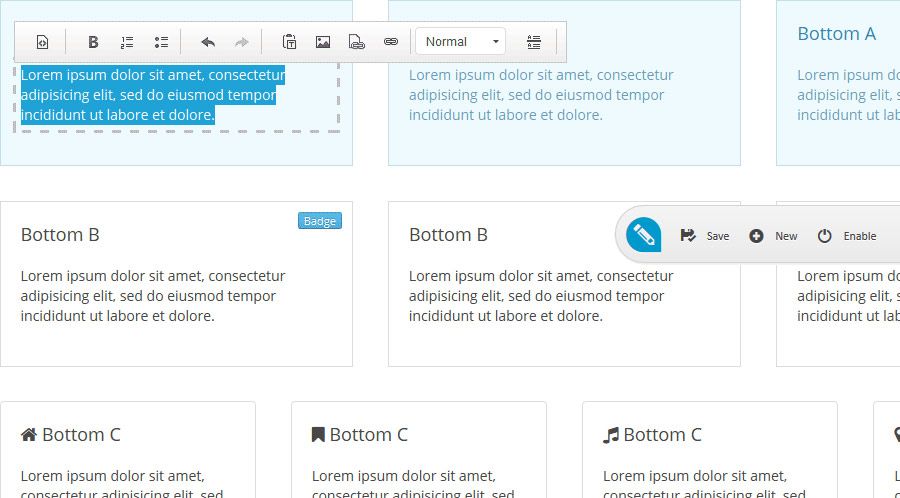Toggle the Enable power button
The width and height of the screenshot is (900, 498).
tap(846, 236)
